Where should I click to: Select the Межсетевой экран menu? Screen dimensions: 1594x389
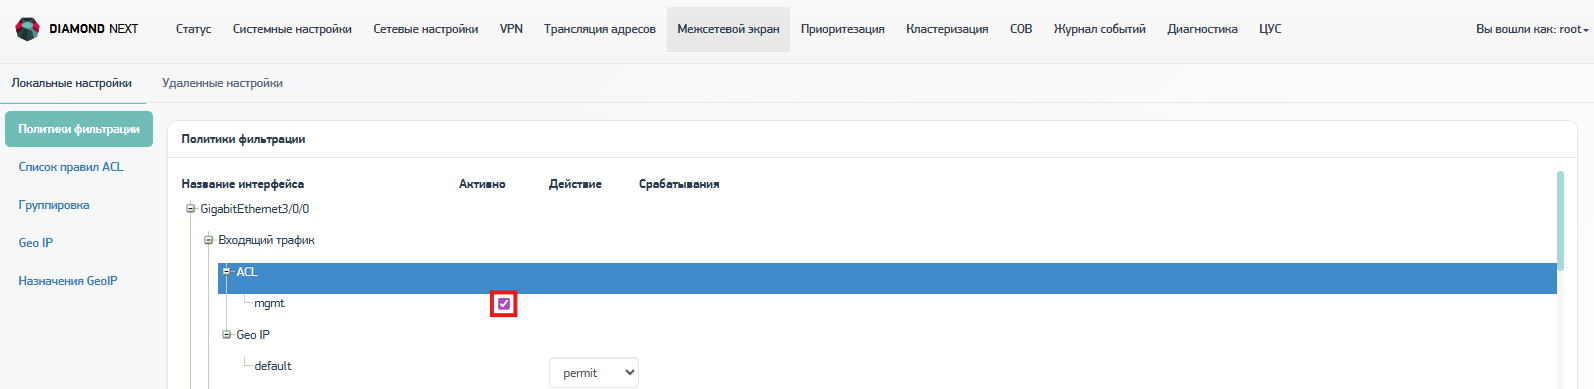tap(728, 29)
